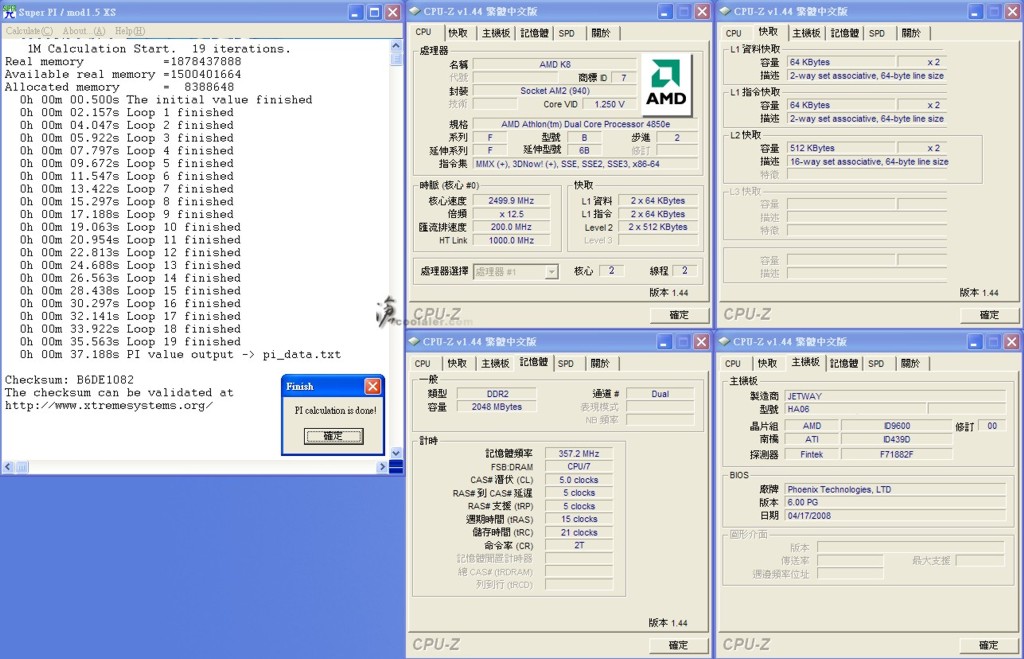This screenshot has width=1024, height=659.
Task: Click the Phoenix Technologies, LTD BIOS brand field
Action: coord(895,489)
